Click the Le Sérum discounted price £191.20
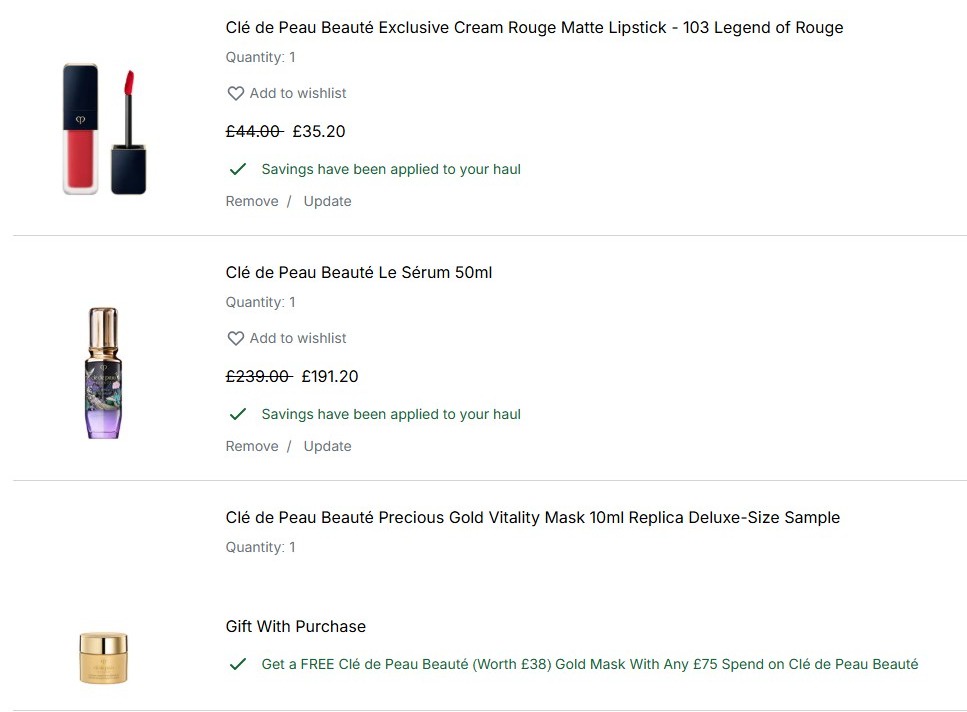The image size is (967, 712). [329, 376]
